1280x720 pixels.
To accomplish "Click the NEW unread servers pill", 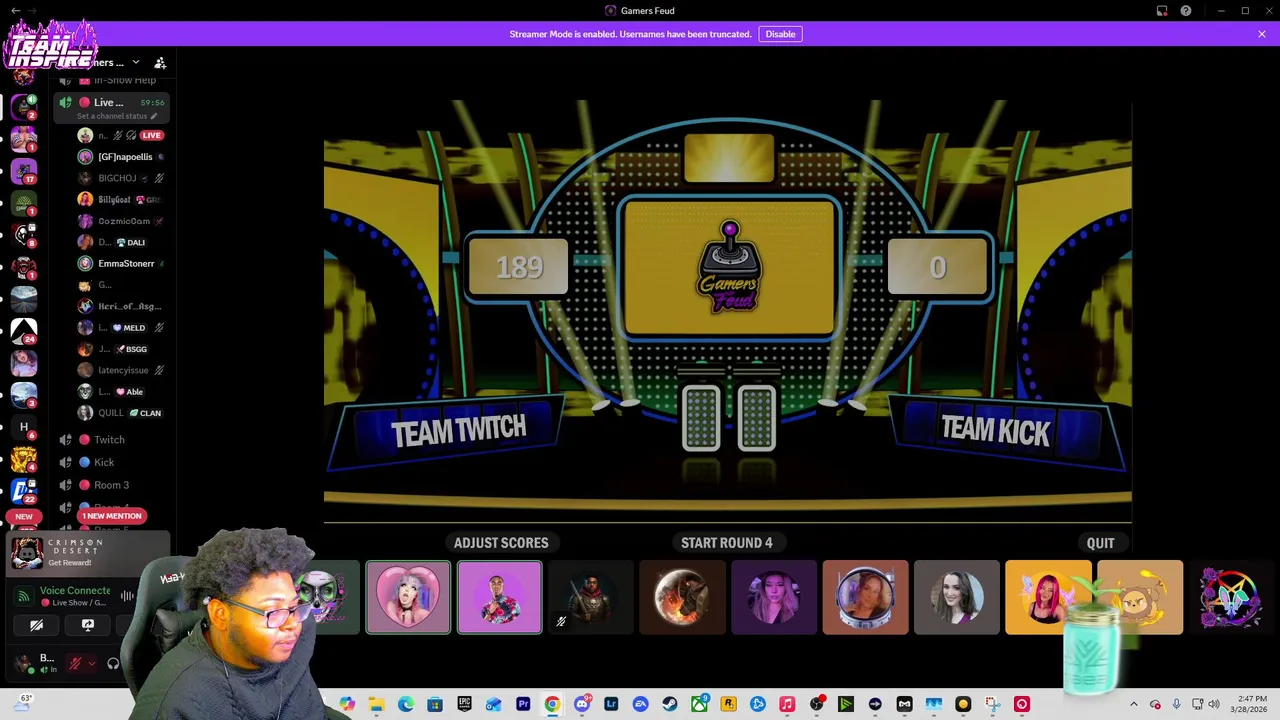I will tap(24, 517).
